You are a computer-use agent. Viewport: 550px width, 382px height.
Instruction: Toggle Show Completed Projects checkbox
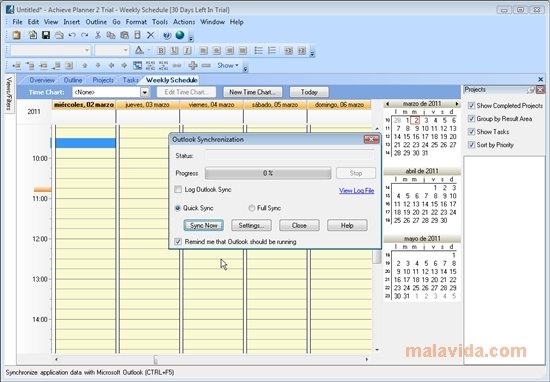[x=472, y=105]
